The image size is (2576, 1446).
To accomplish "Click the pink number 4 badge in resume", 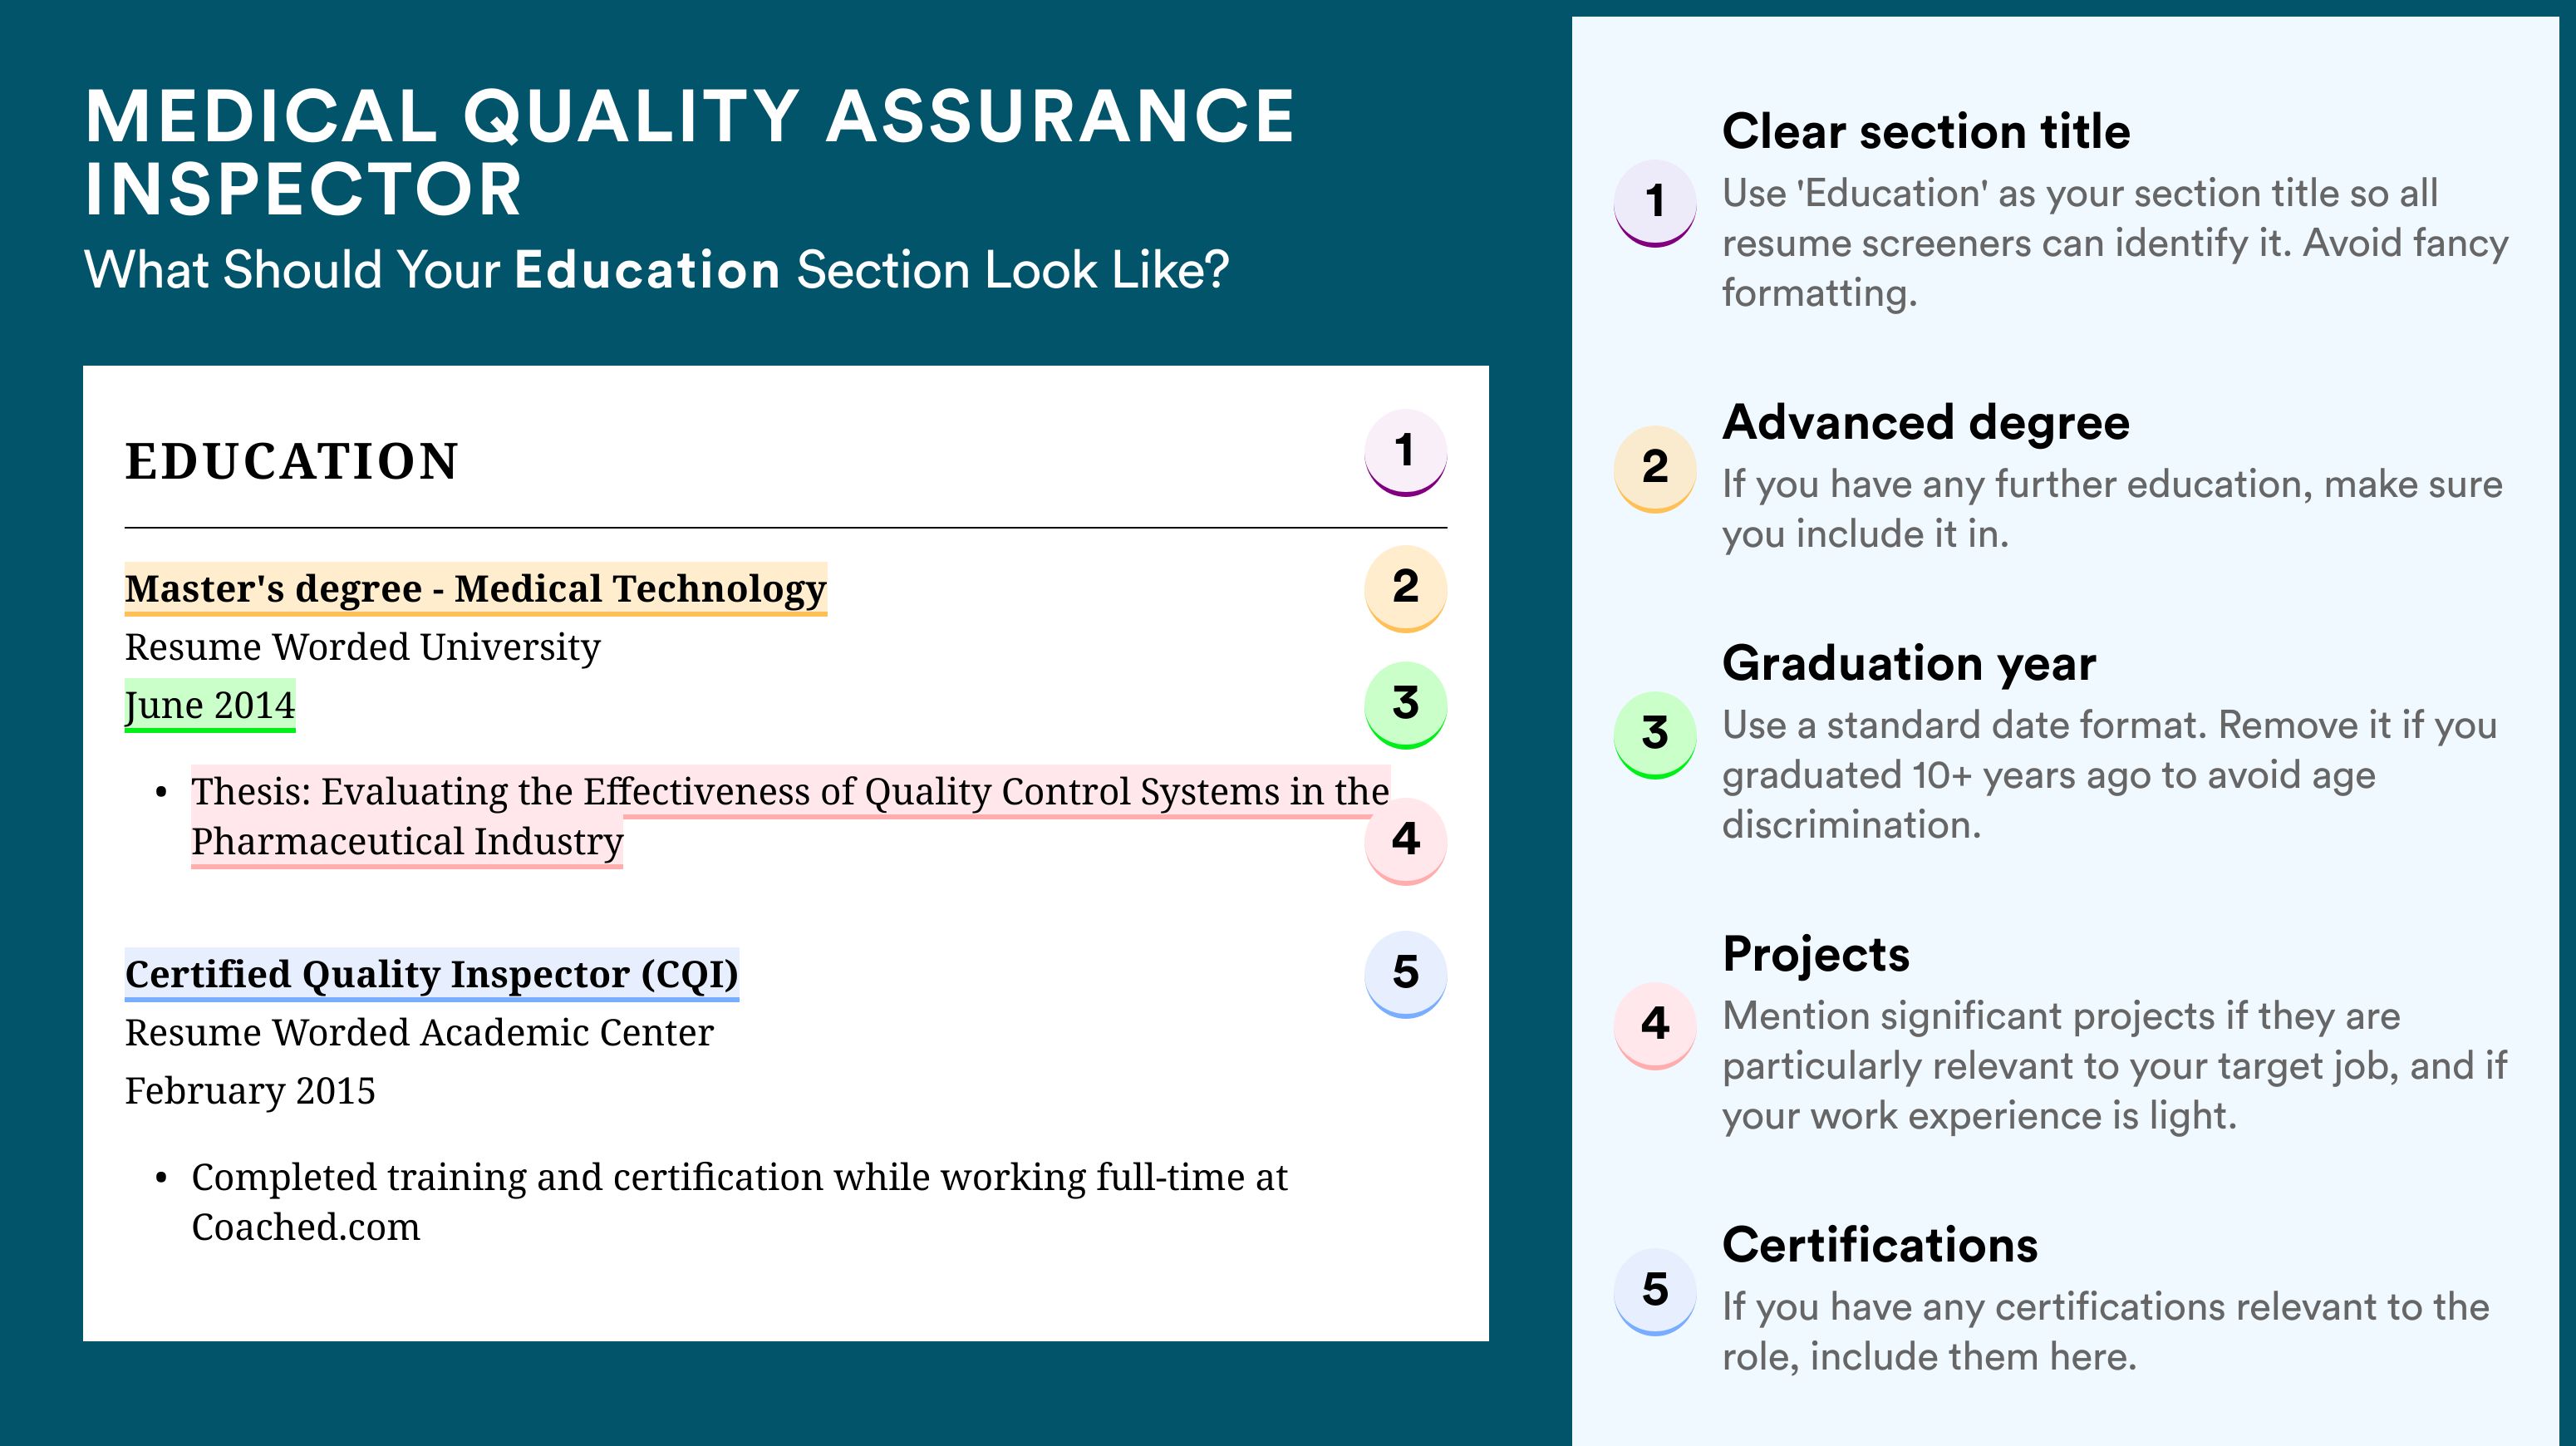I will (1405, 840).
